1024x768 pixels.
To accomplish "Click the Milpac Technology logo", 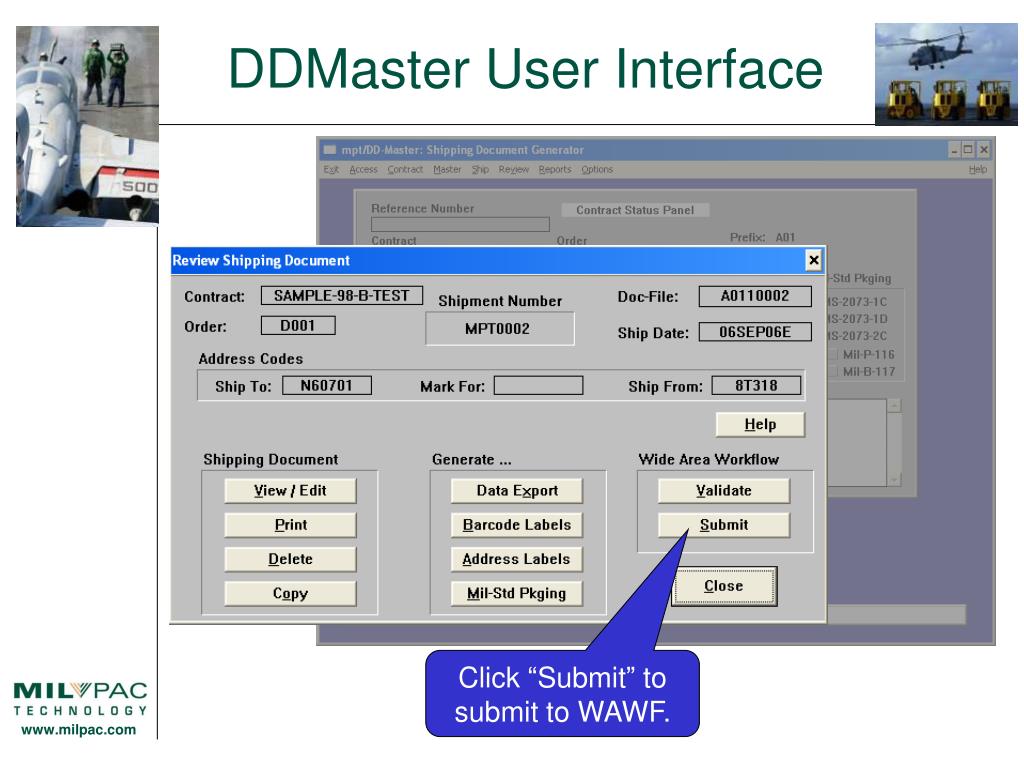I will (x=80, y=699).
